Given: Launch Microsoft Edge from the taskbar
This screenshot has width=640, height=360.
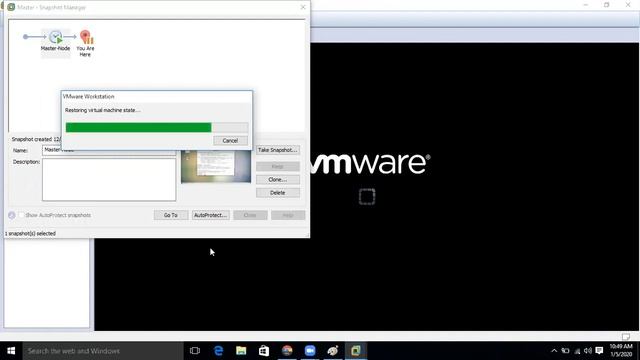Looking at the screenshot, I should pos(218,351).
